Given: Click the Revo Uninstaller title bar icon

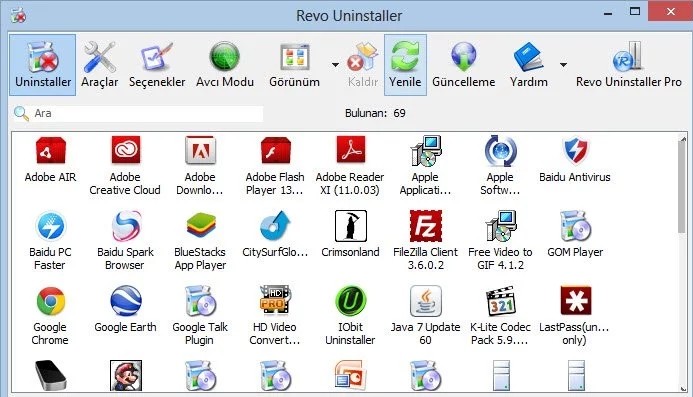Looking at the screenshot, I should (x=19, y=15).
